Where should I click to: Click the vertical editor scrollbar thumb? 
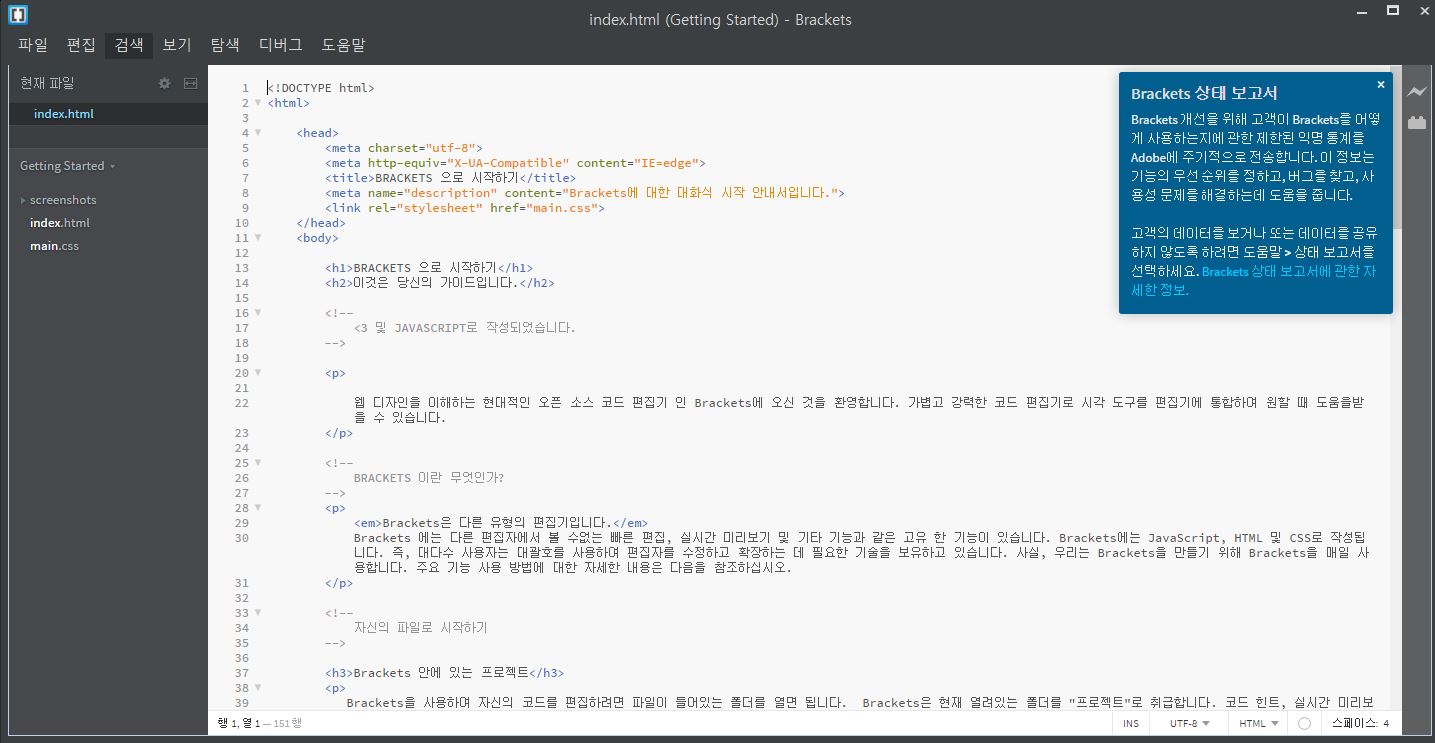[x=1397, y=149]
